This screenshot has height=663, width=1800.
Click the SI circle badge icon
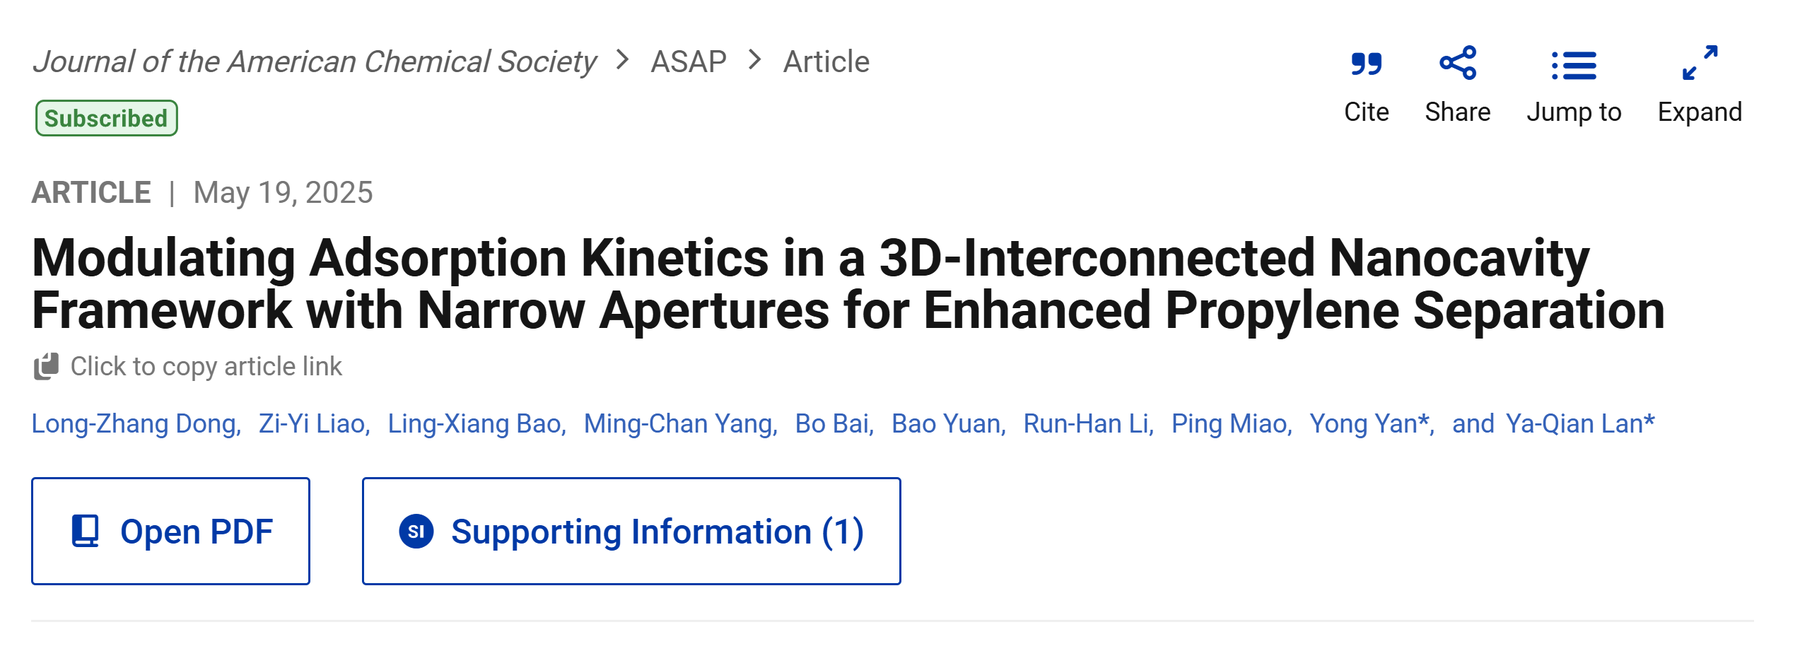click(416, 531)
